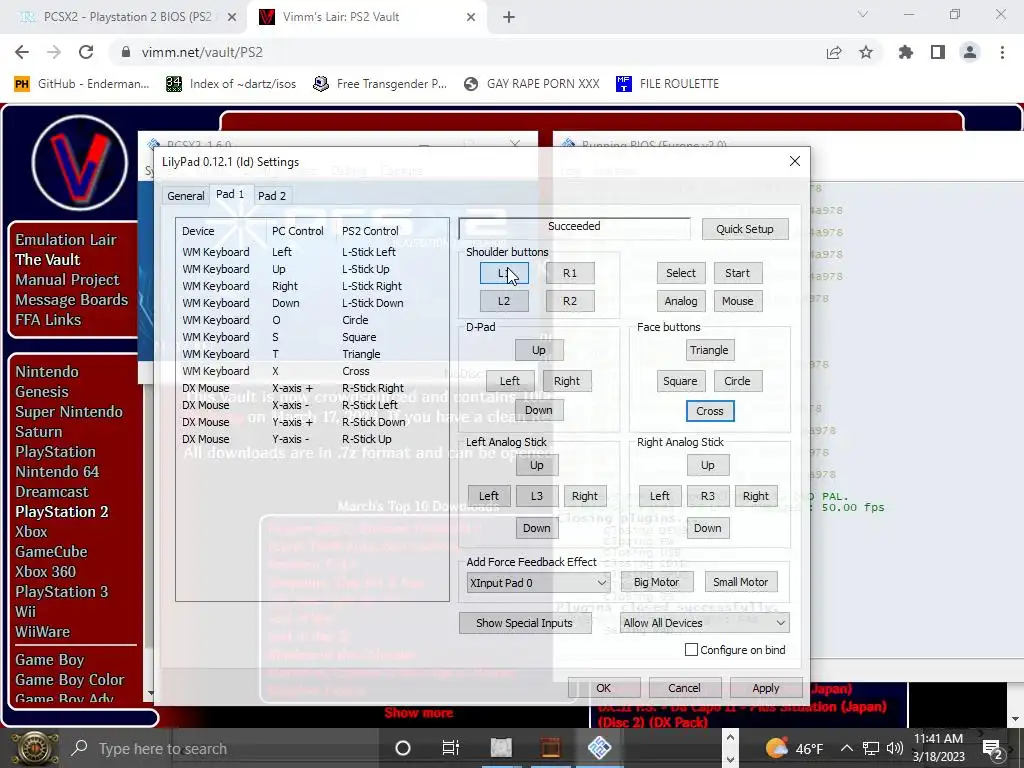Open the tab search chevron
Screen dimensions: 1024x768
(x=863, y=14)
